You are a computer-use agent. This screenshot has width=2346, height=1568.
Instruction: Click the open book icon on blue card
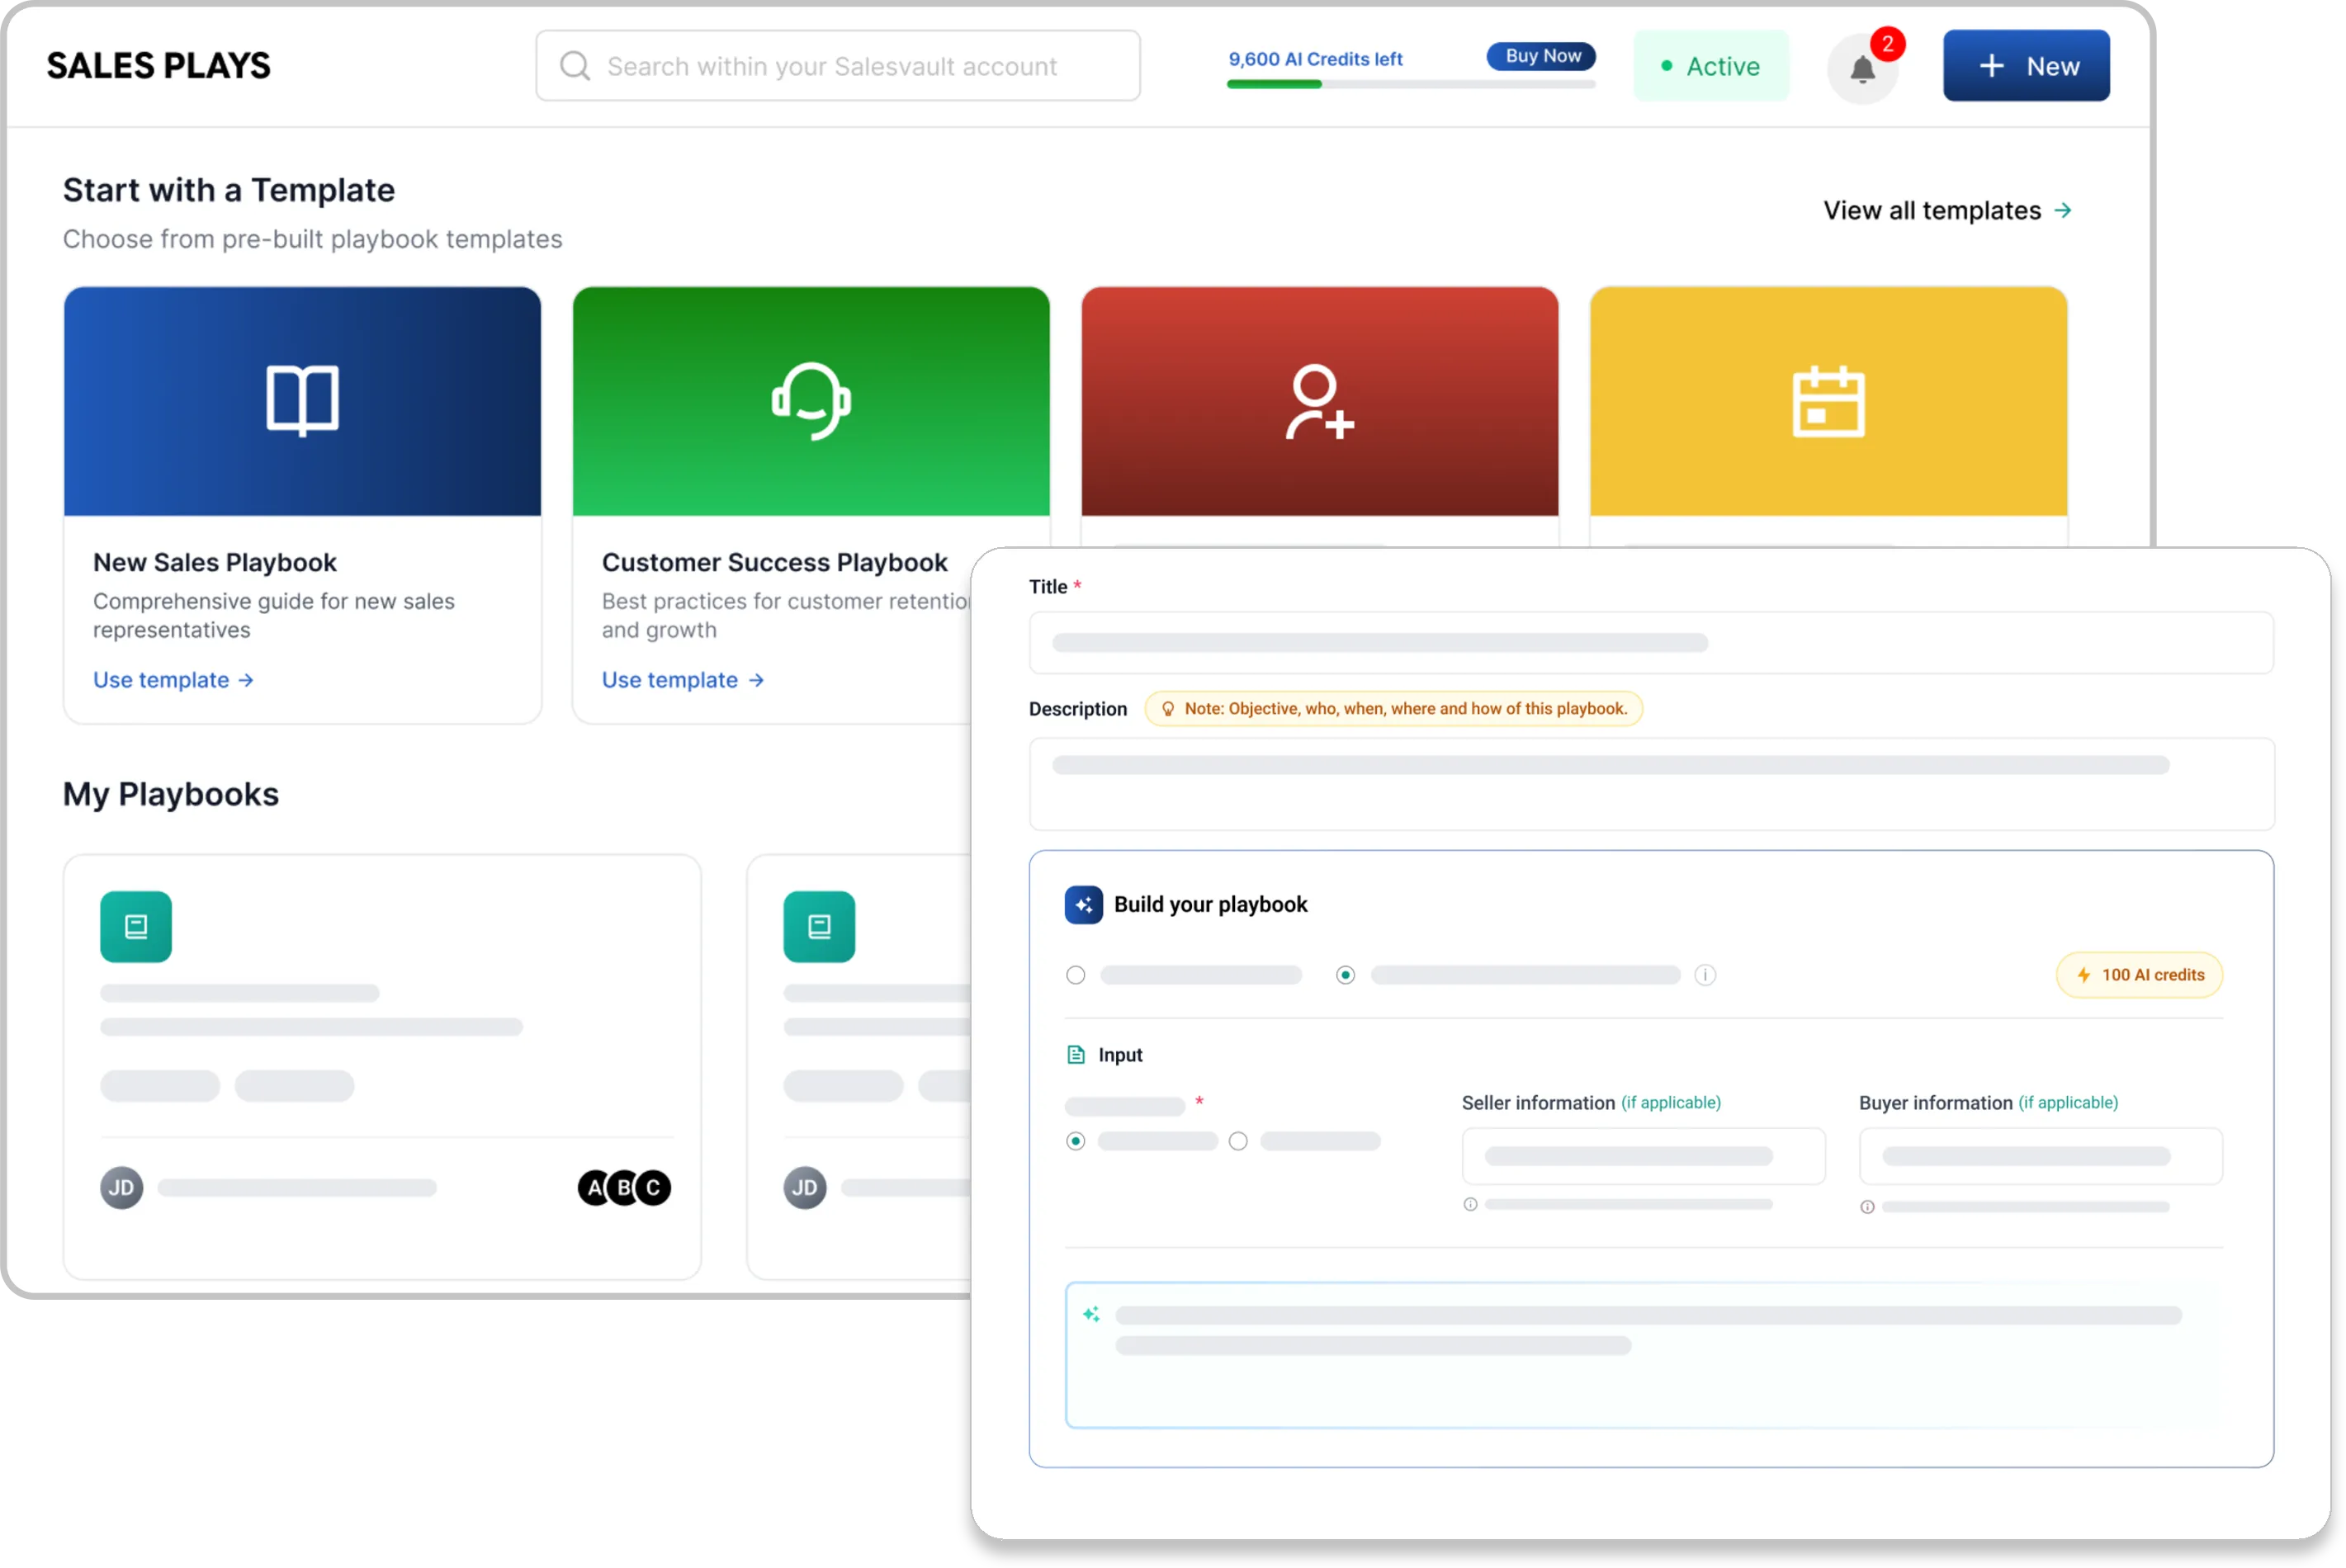pyautogui.click(x=302, y=400)
